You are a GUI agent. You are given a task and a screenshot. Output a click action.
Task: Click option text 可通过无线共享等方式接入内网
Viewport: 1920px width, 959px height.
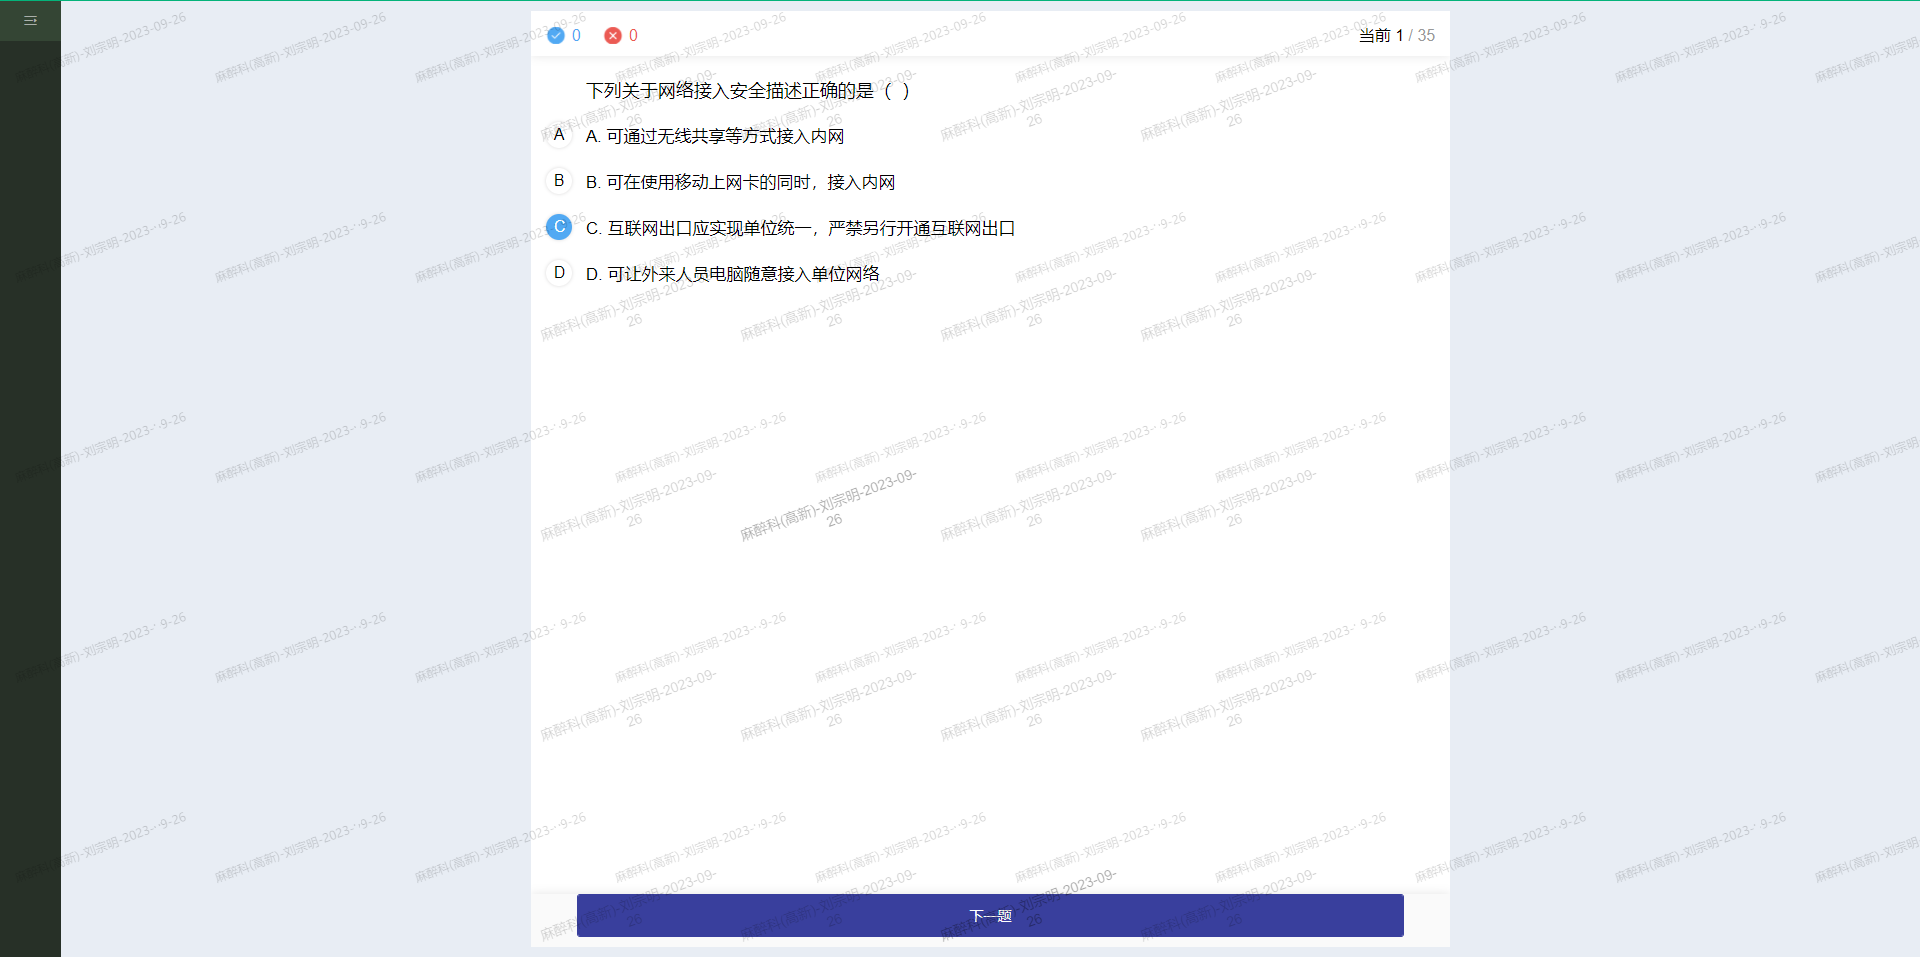[x=724, y=137]
